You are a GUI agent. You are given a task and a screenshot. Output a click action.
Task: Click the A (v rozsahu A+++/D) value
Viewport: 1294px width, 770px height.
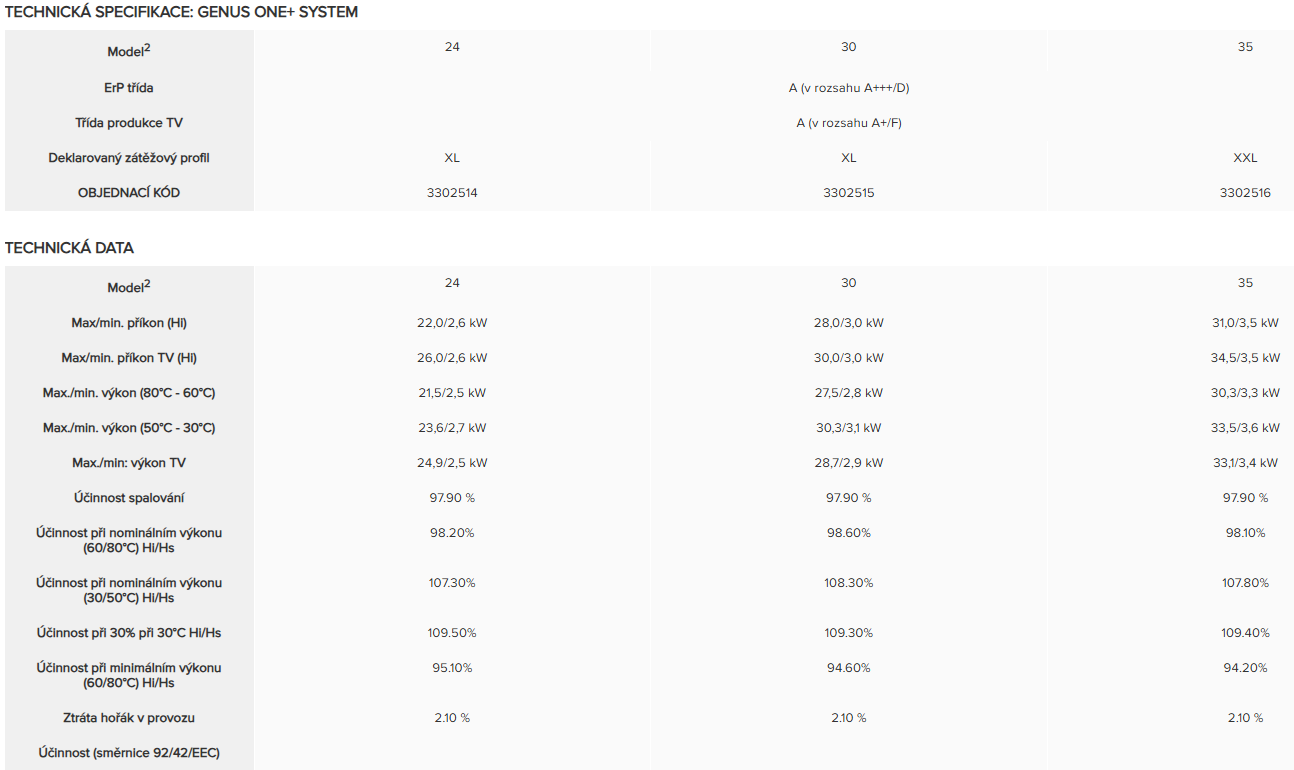(848, 88)
